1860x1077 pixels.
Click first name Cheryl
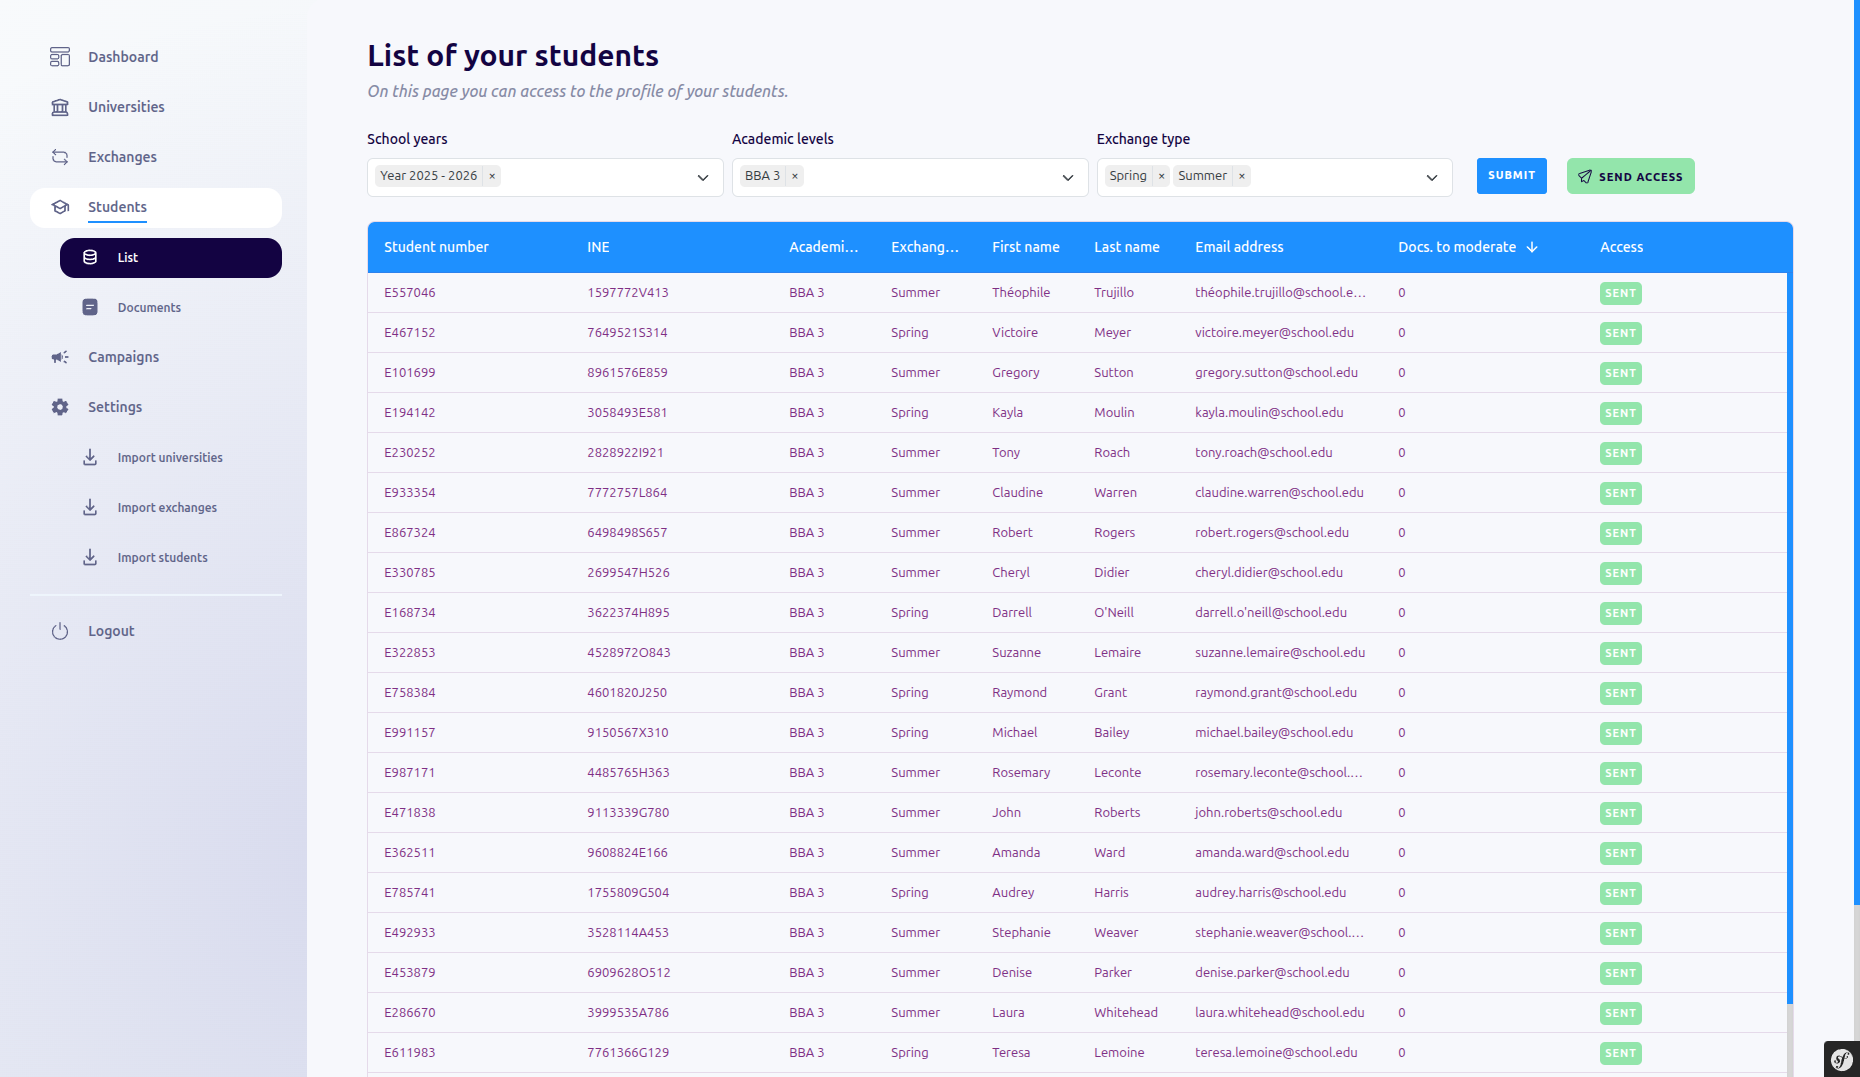[1011, 573]
